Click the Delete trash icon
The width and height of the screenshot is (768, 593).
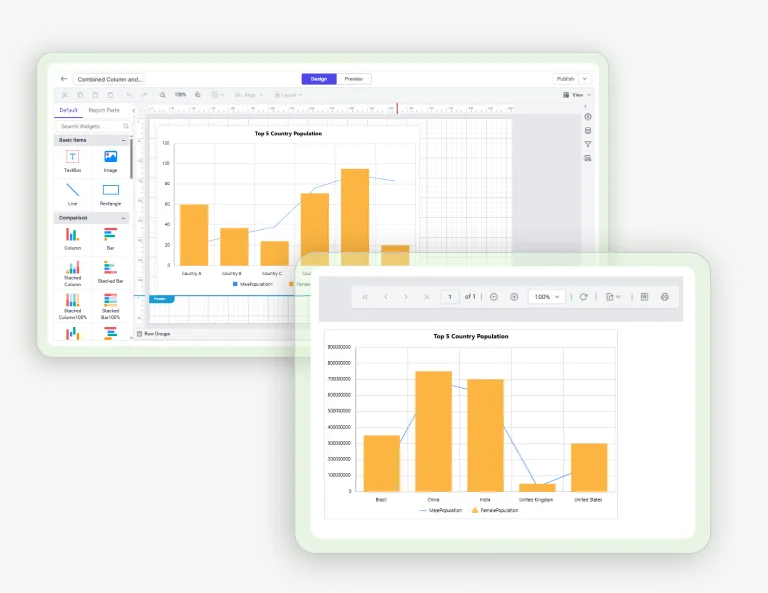tap(110, 95)
